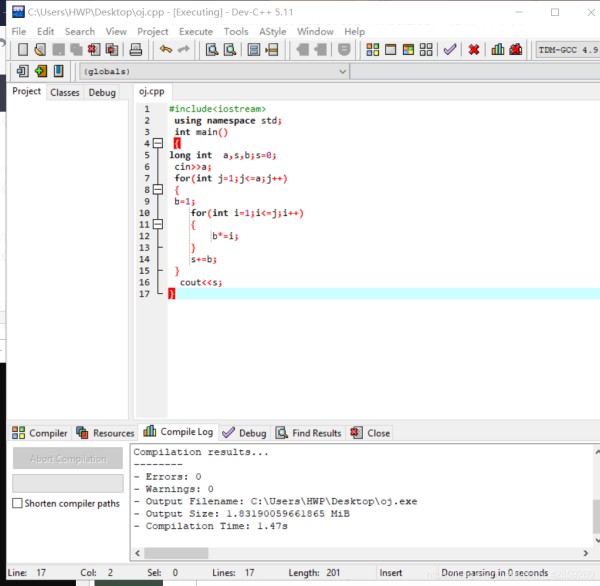Click the 'Output Filename' log line
Image resolution: width=600 pixels, height=586 pixels.
click(276, 501)
